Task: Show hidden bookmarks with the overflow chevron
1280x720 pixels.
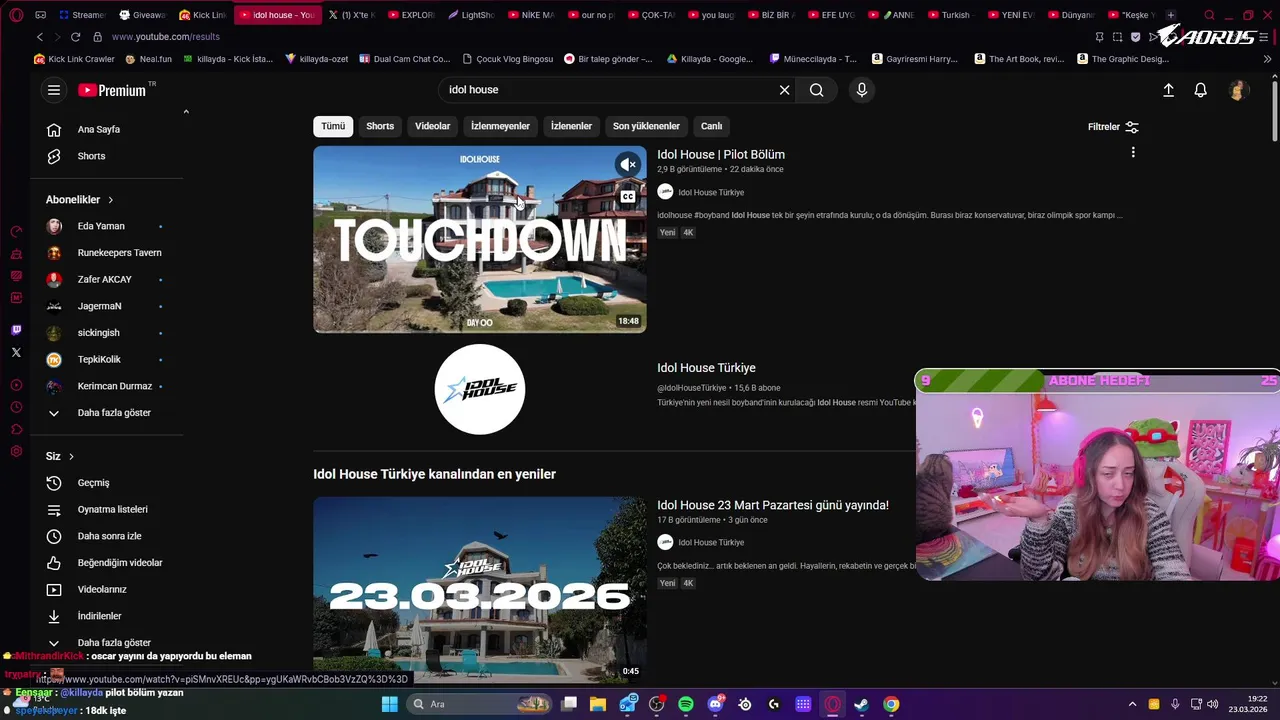Action: click(x=1267, y=59)
